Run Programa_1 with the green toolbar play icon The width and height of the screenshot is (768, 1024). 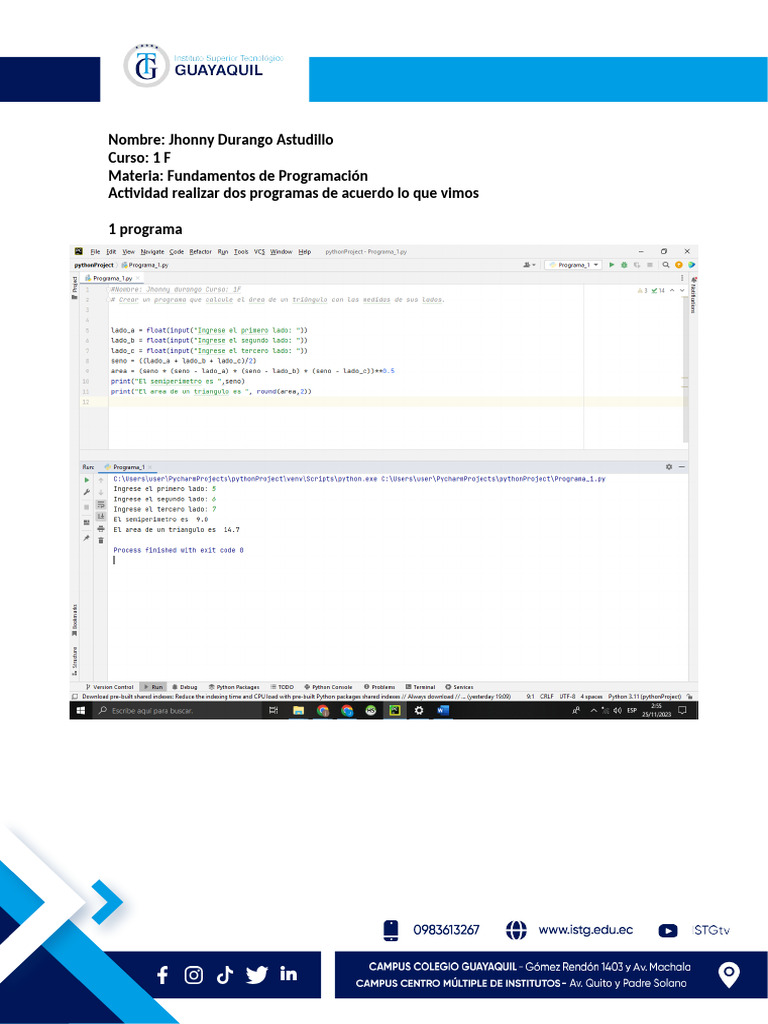(612, 265)
